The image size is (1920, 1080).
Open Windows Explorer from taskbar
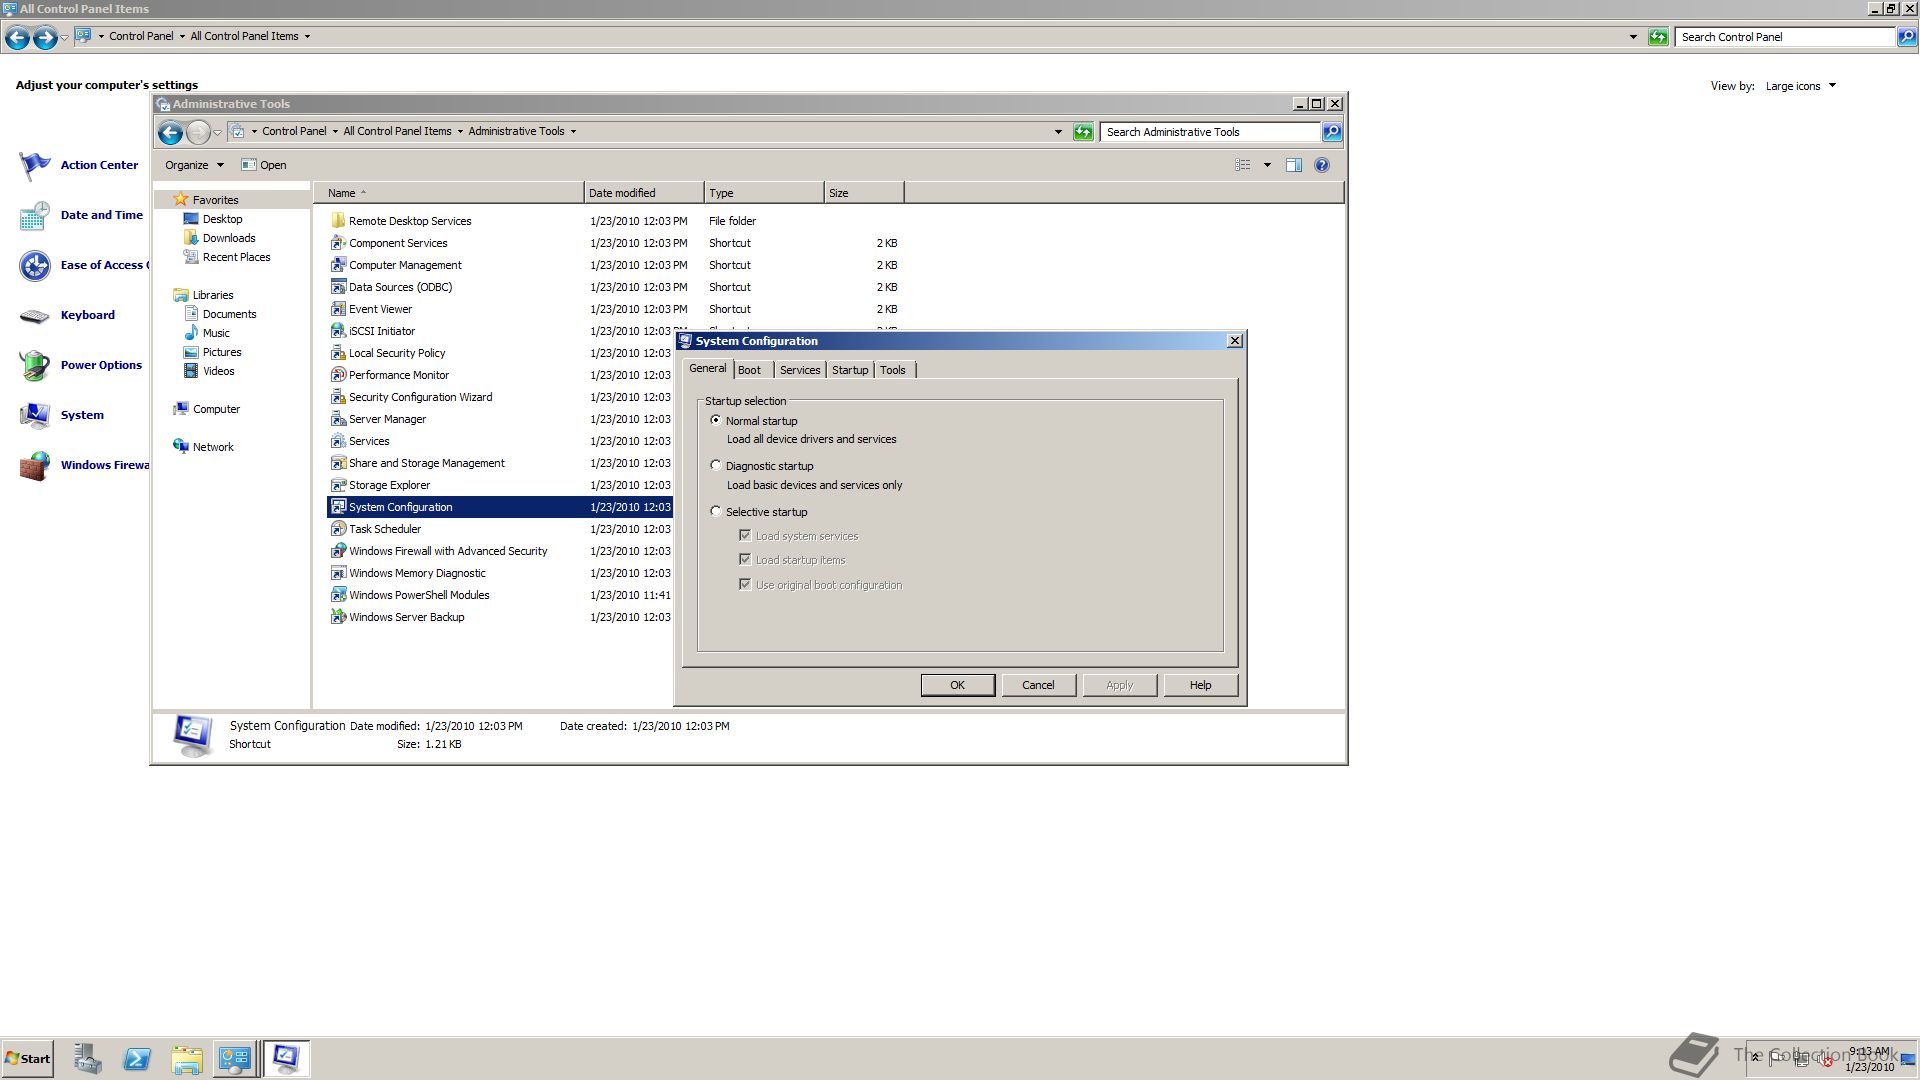186,1059
